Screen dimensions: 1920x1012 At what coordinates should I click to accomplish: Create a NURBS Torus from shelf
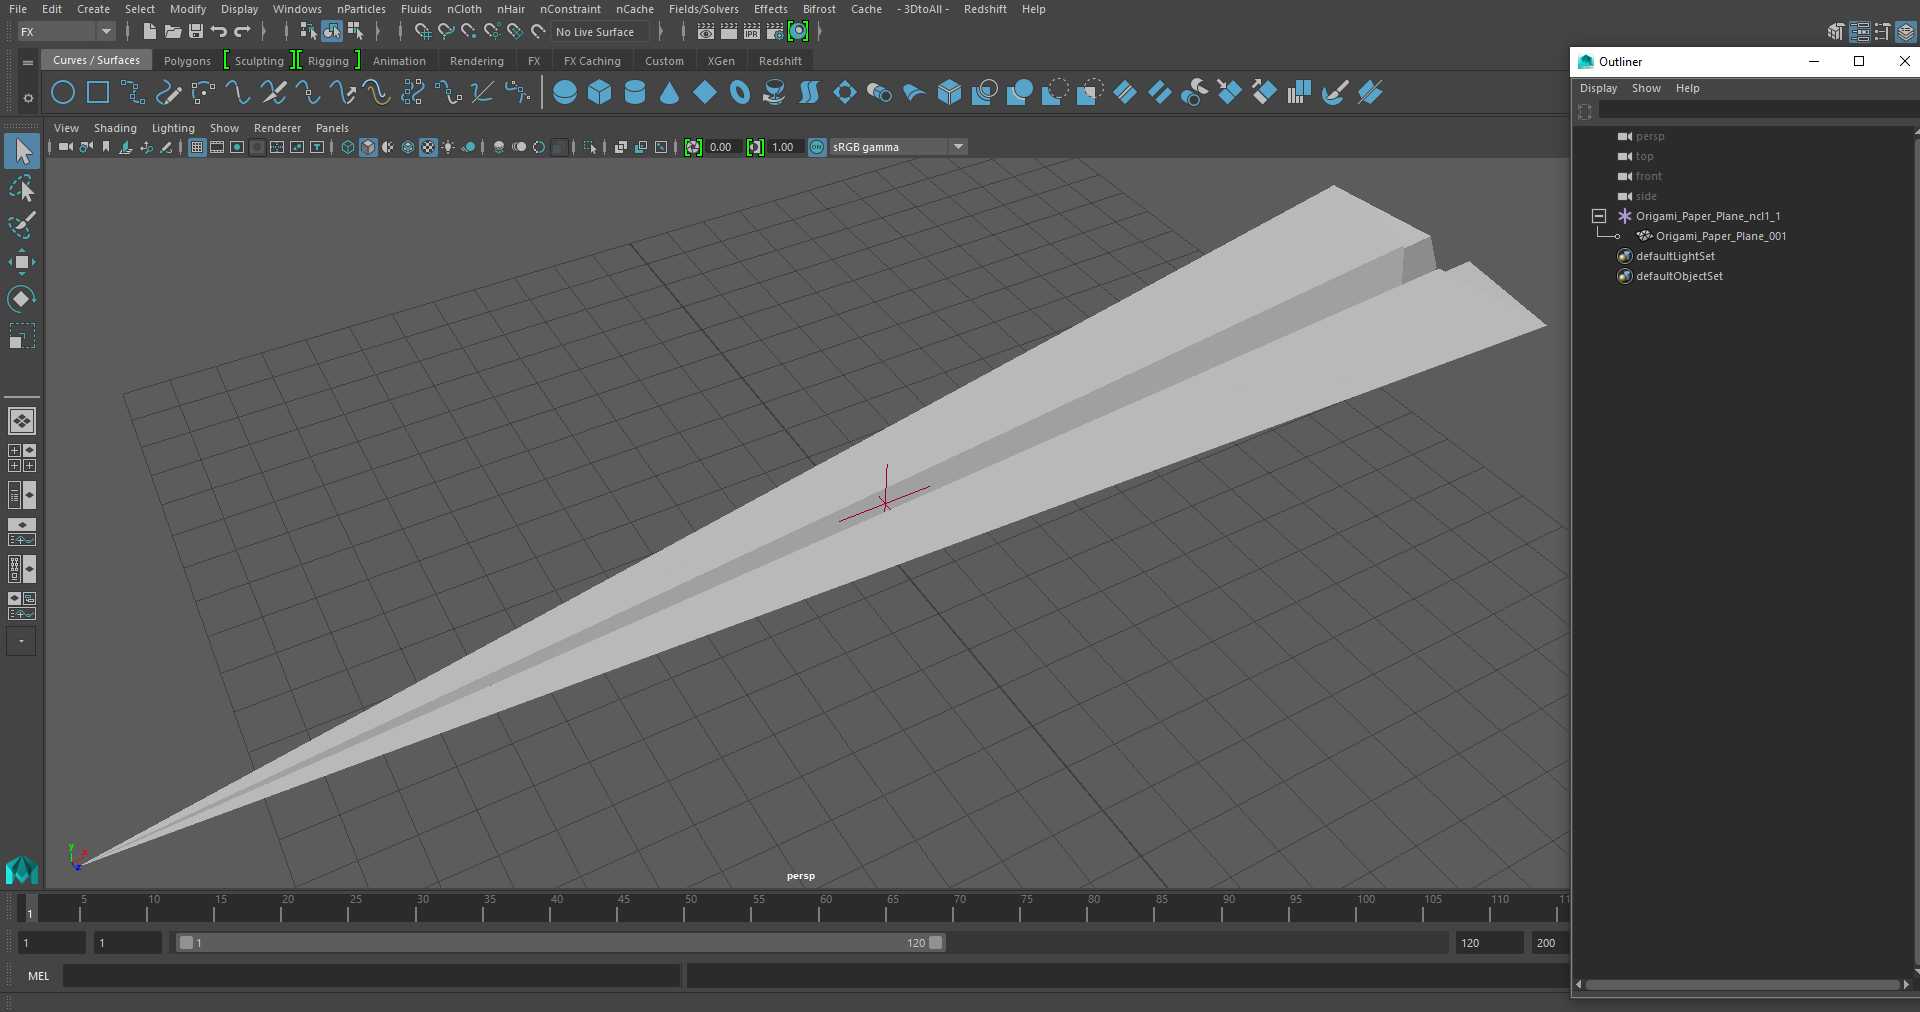click(740, 93)
